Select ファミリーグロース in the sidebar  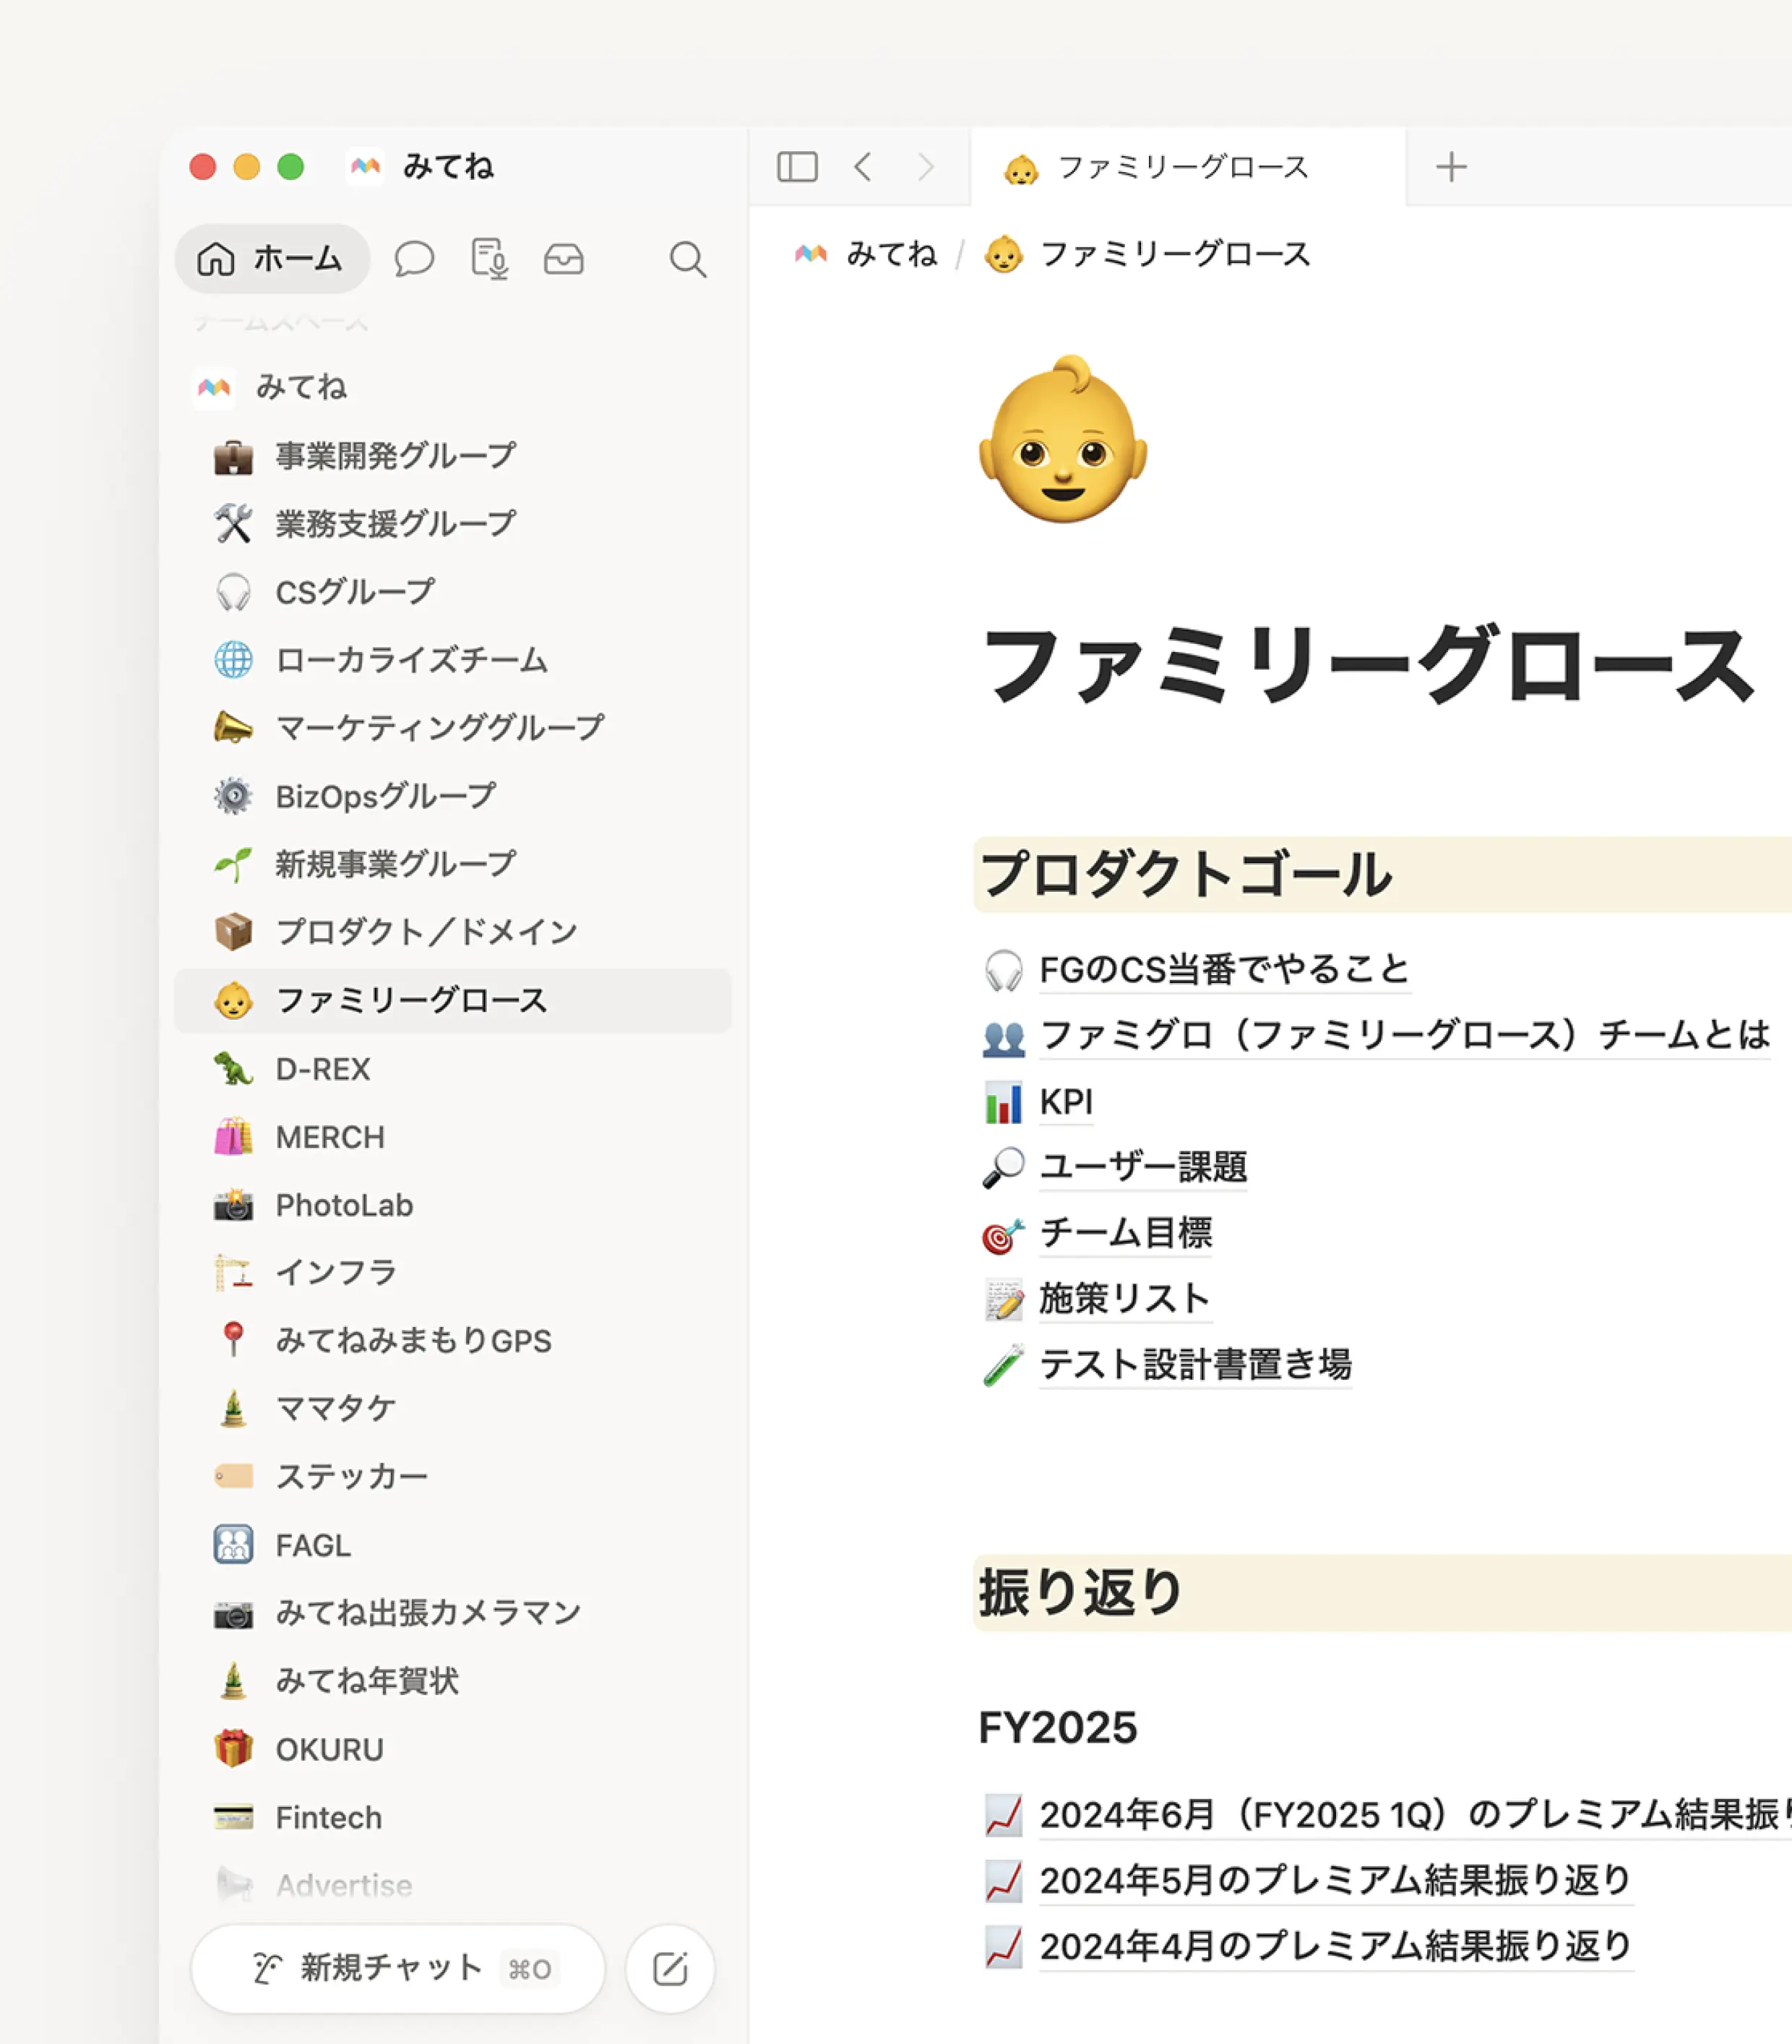pyautogui.click(x=452, y=1000)
